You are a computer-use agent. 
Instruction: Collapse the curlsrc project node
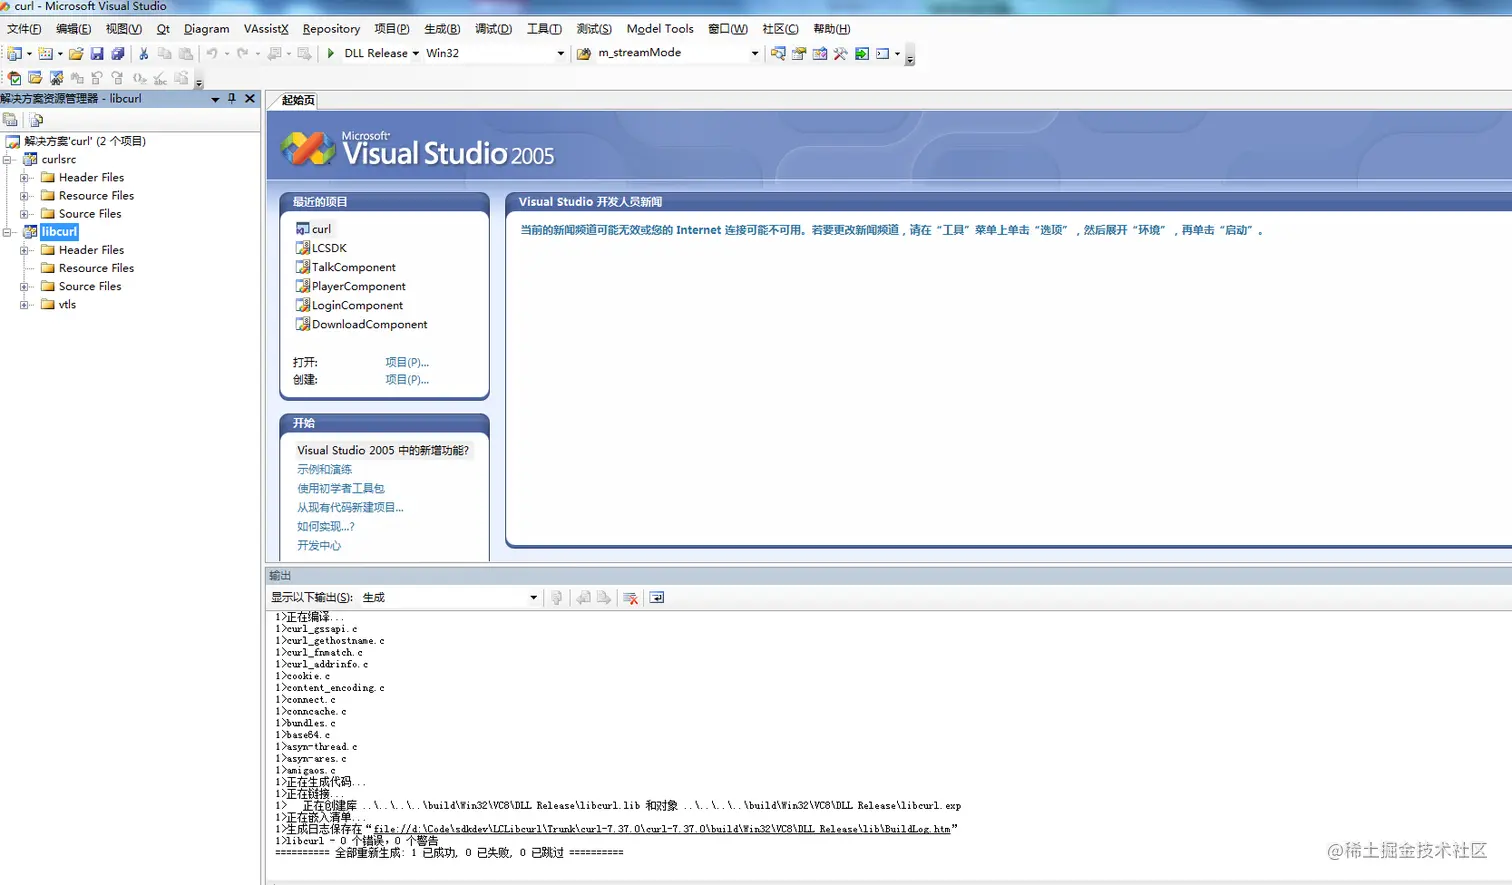click(x=8, y=159)
